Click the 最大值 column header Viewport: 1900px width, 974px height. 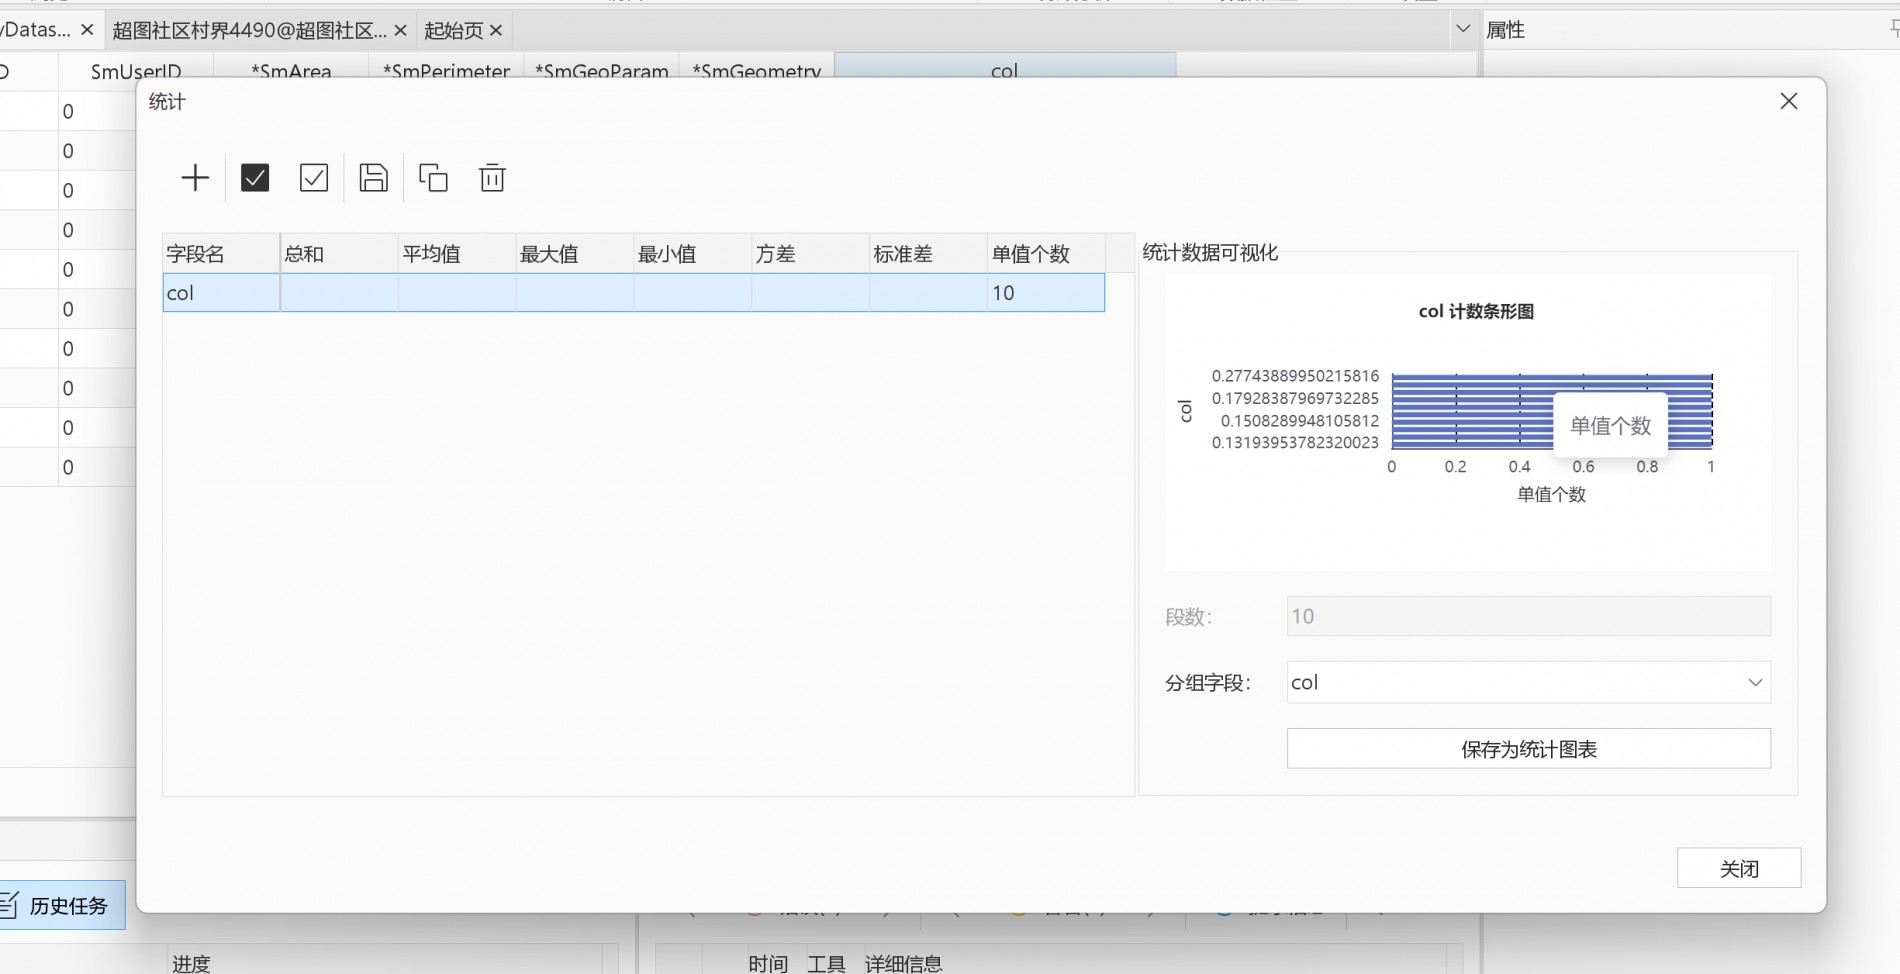coord(575,254)
